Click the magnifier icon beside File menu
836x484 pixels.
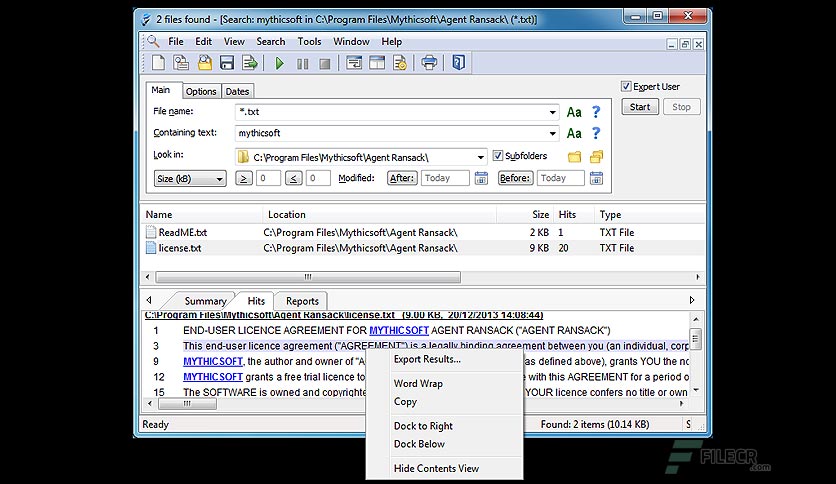coord(154,41)
